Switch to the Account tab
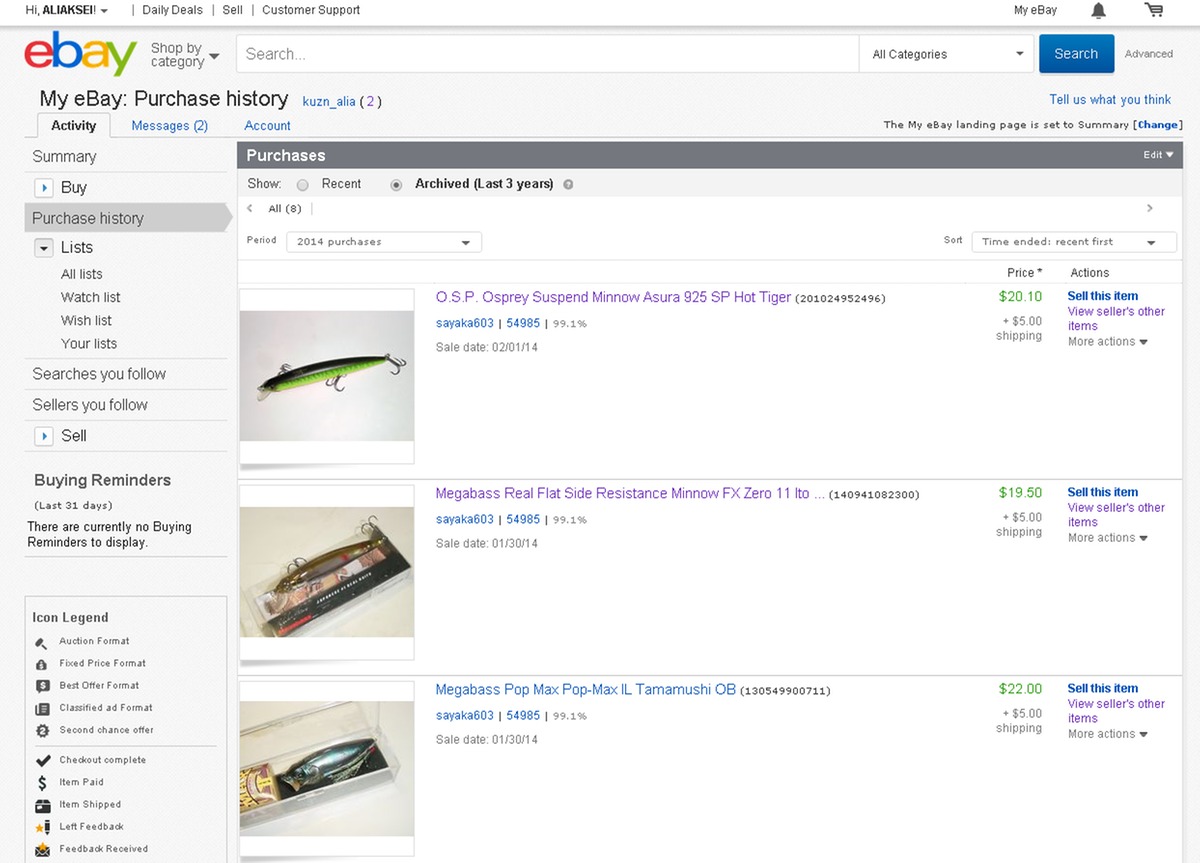 point(268,126)
